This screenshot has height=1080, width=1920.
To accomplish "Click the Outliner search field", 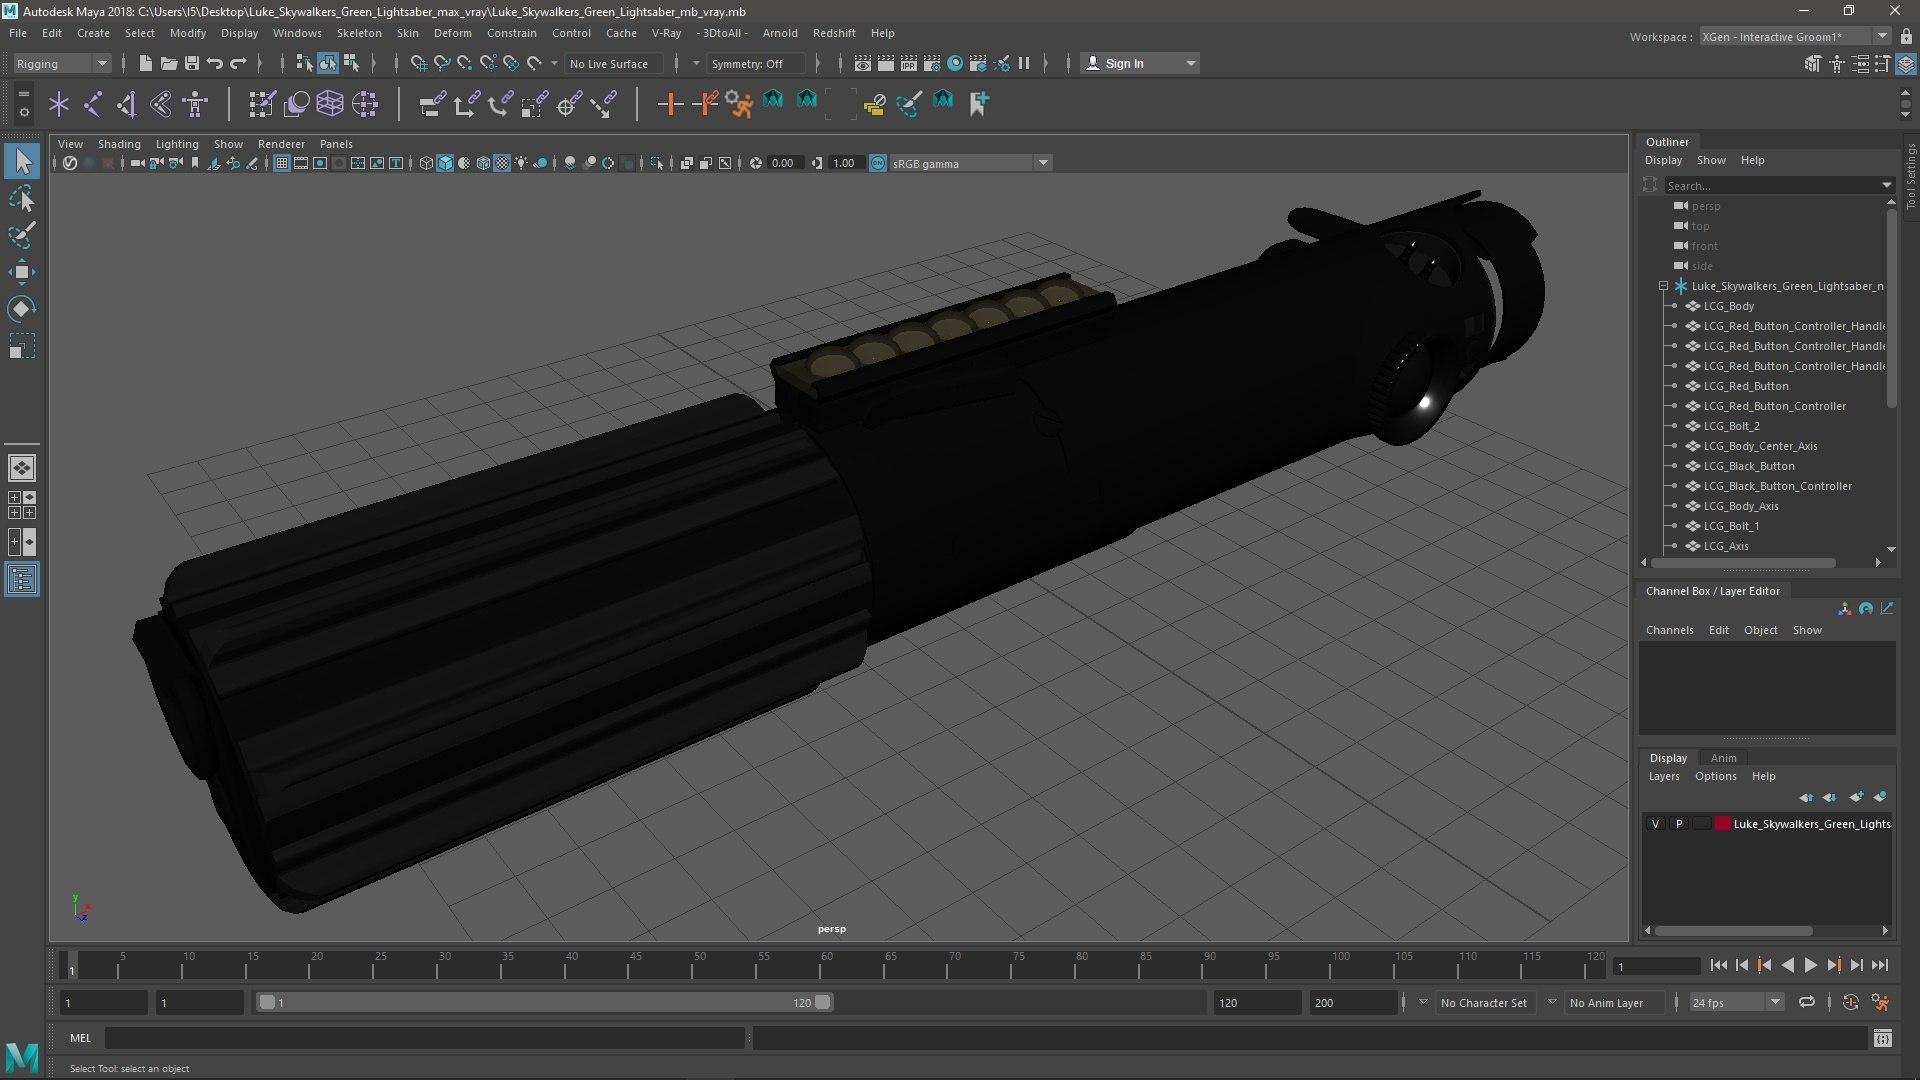I will point(1779,185).
